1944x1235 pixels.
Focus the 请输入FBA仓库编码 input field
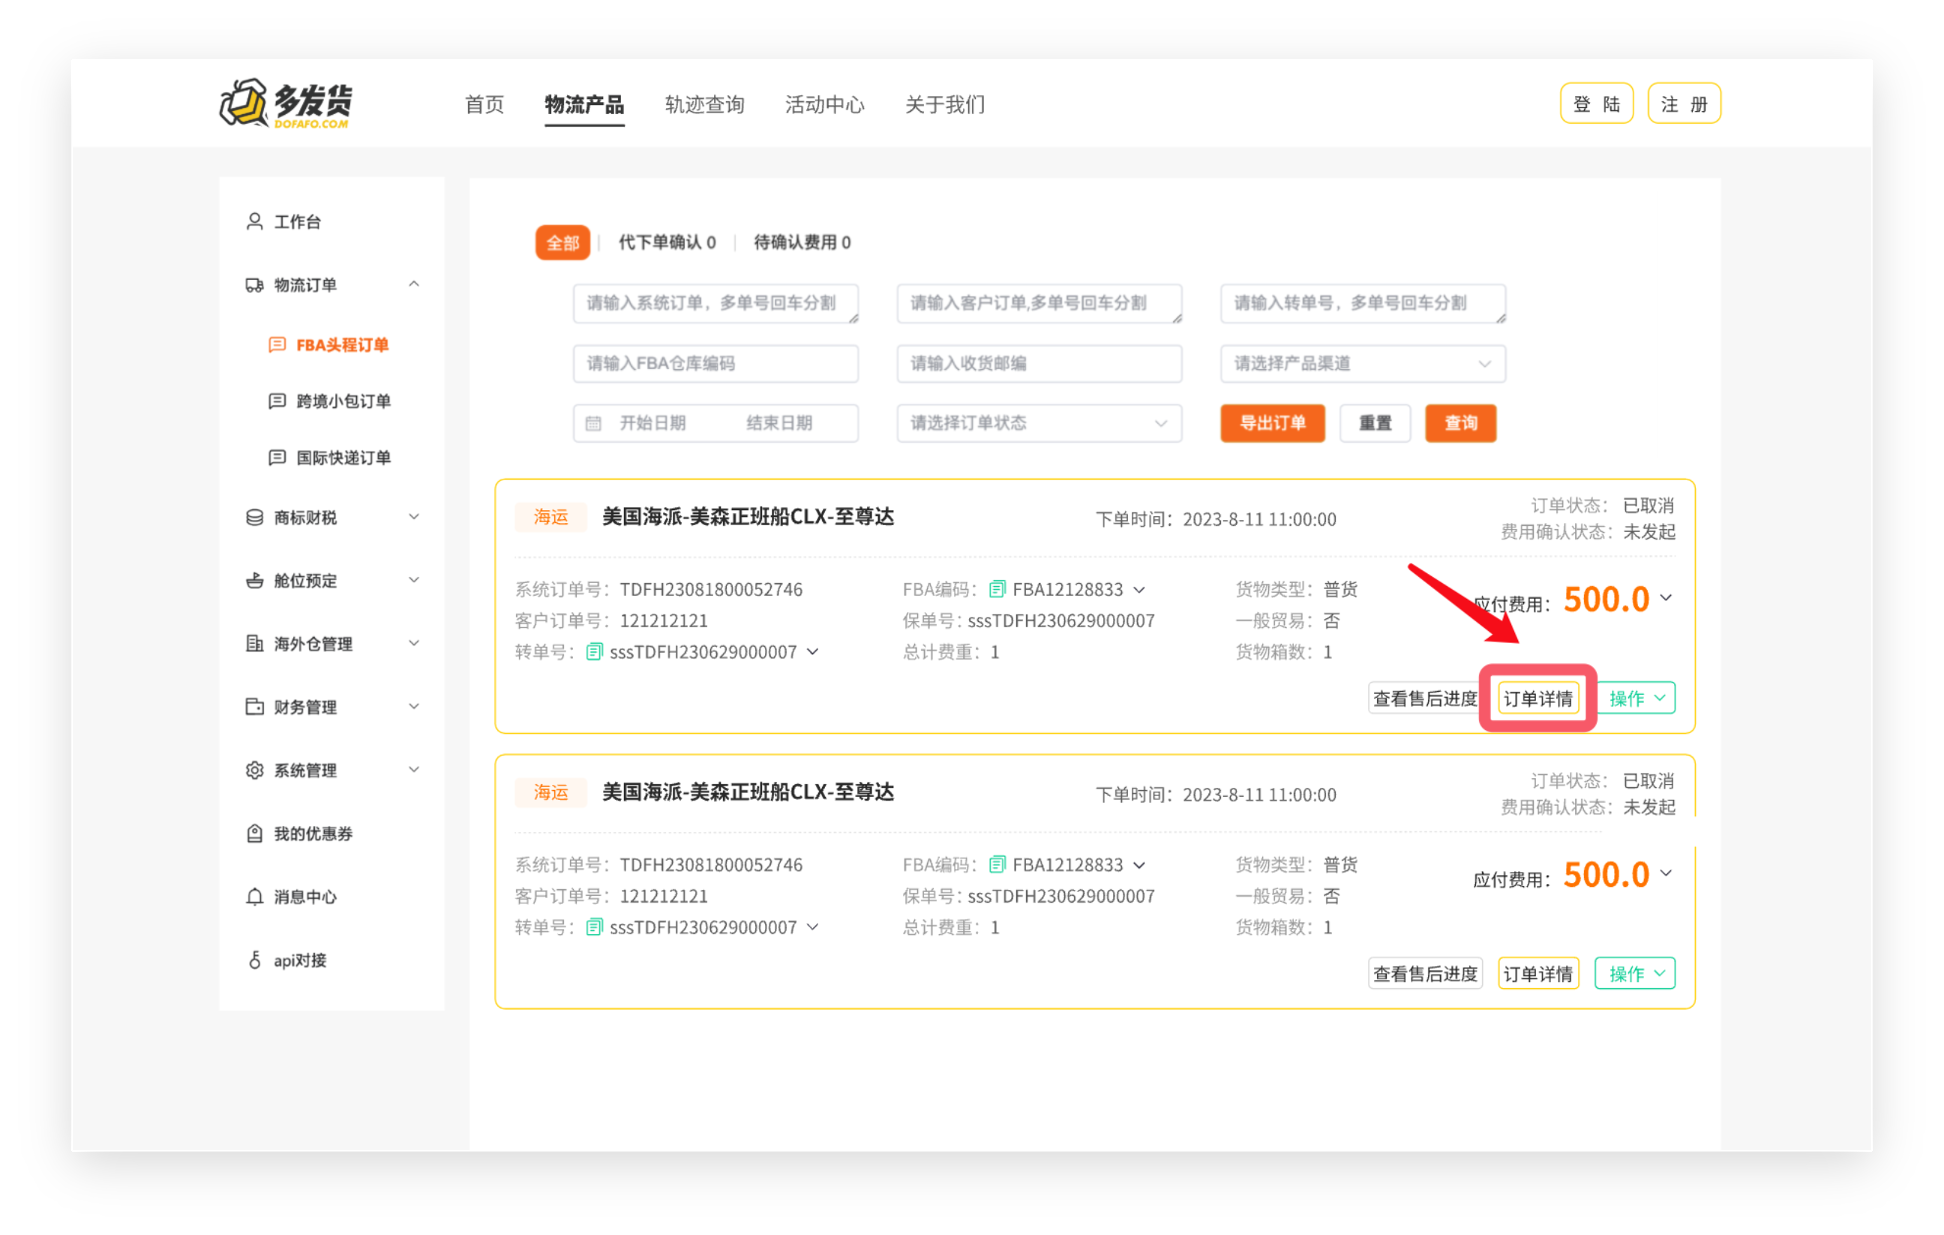click(715, 363)
